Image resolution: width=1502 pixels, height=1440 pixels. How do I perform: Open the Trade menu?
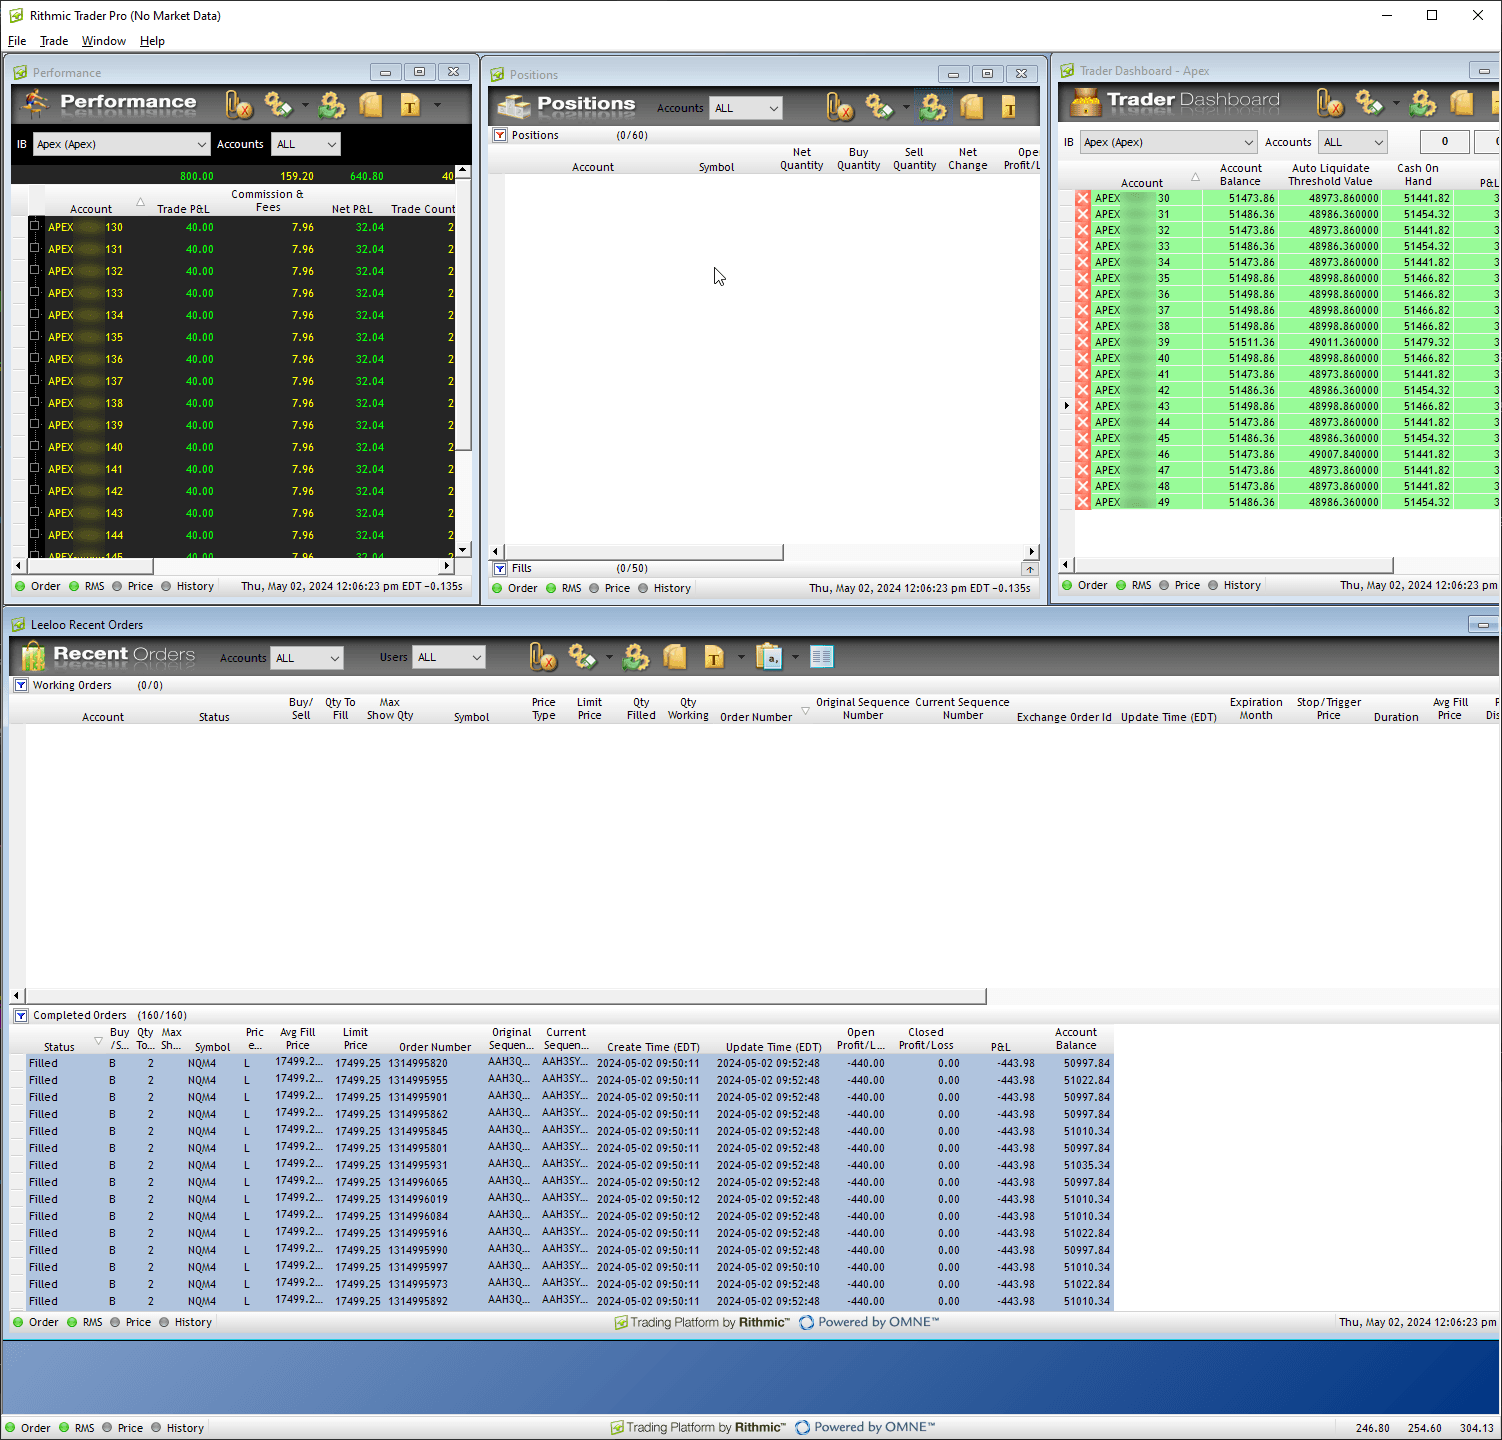point(54,41)
